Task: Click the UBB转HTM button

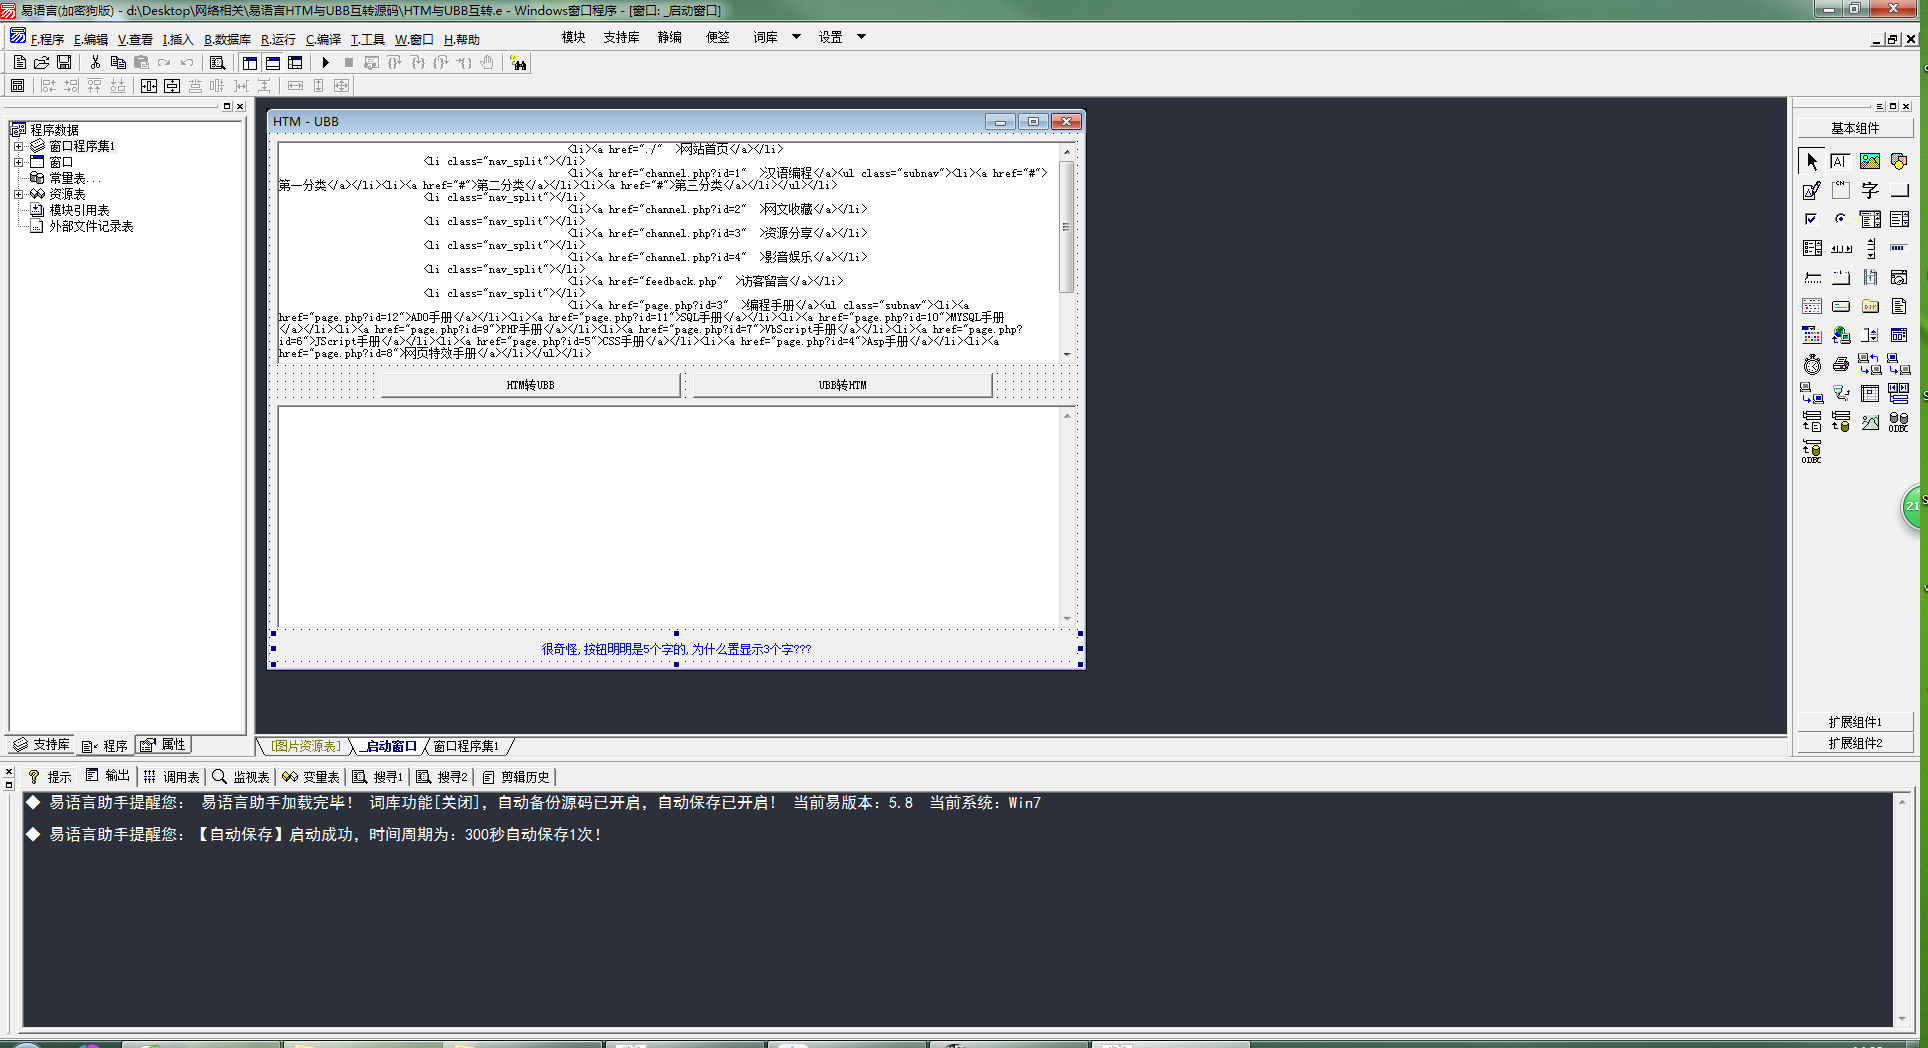Action: [842, 385]
